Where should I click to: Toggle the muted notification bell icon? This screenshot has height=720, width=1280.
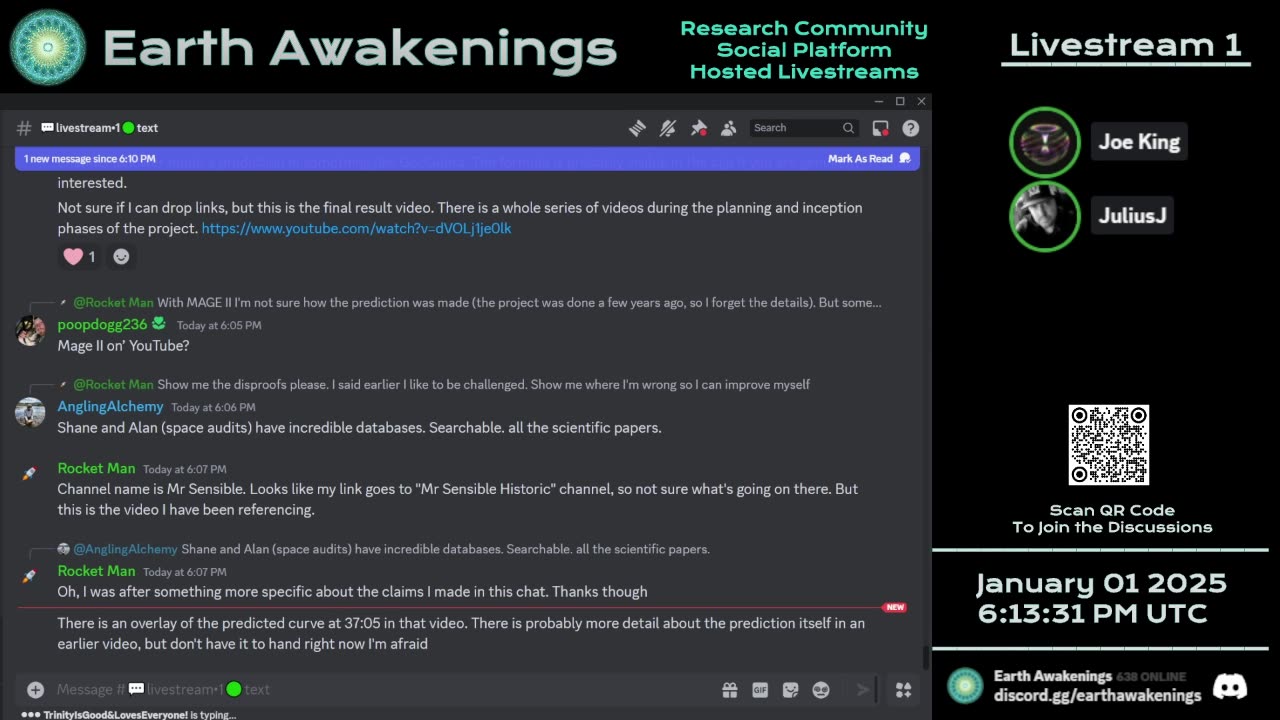click(668, 128)
